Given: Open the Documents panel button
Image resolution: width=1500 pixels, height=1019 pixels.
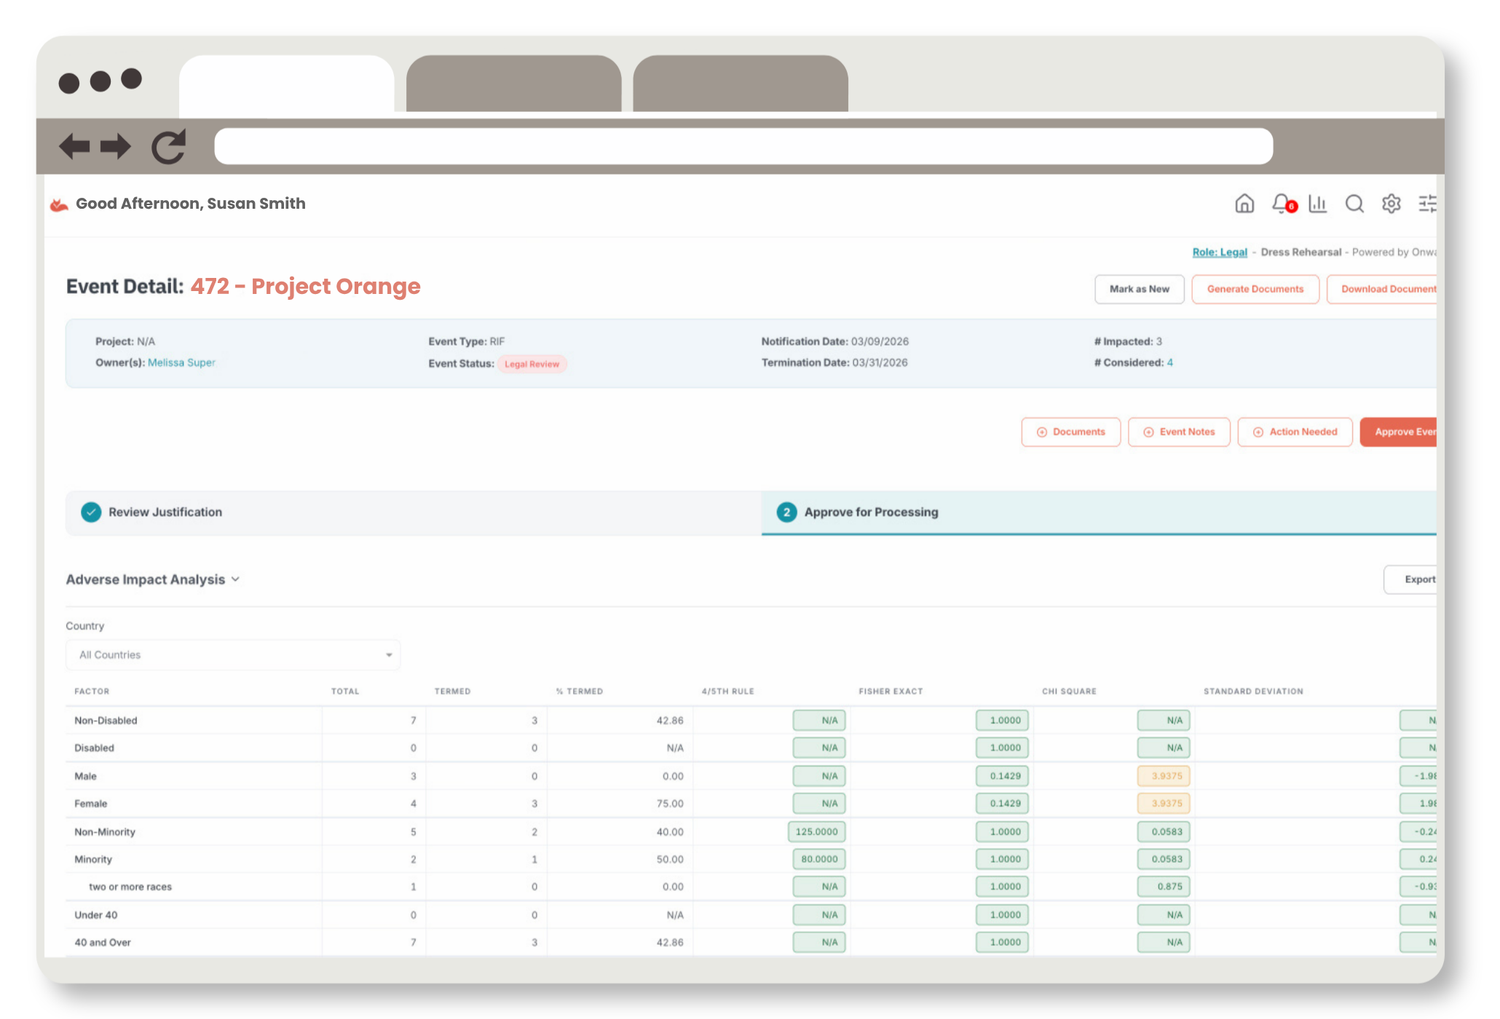Looking at the screenshot, I should 1071,432.
